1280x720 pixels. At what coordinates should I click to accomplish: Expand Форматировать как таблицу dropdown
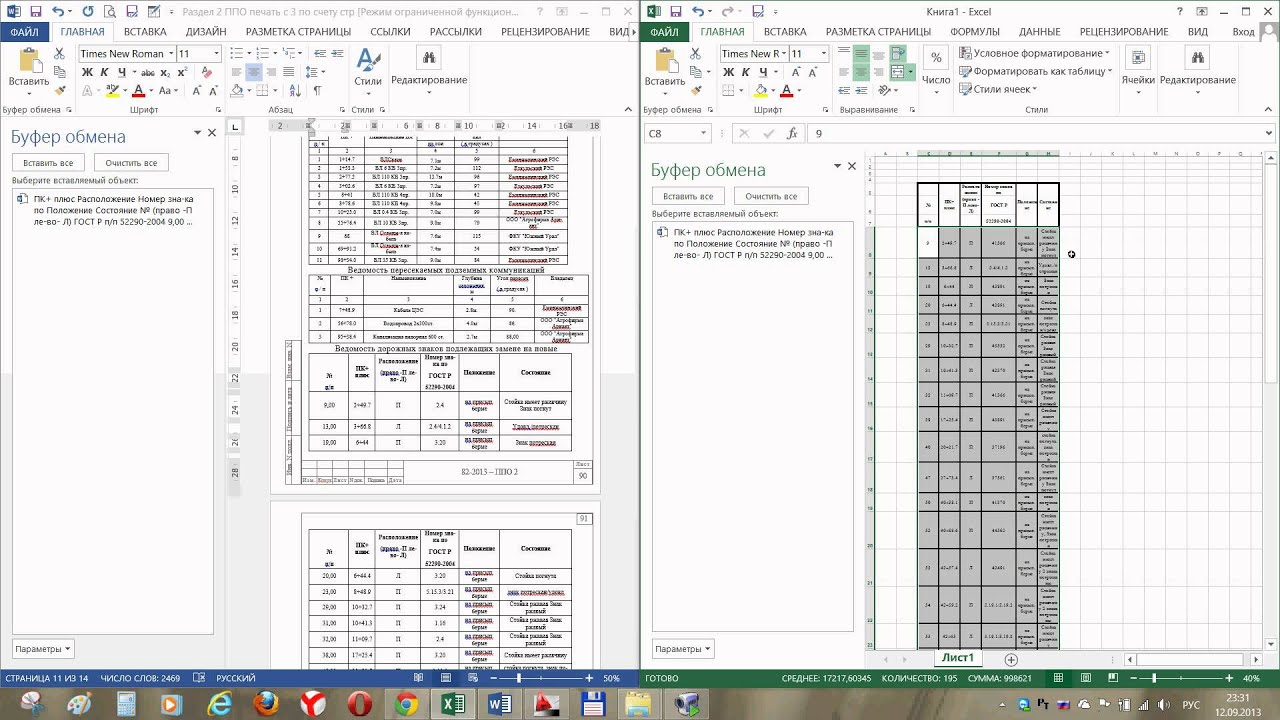(x=1034, y=72)
